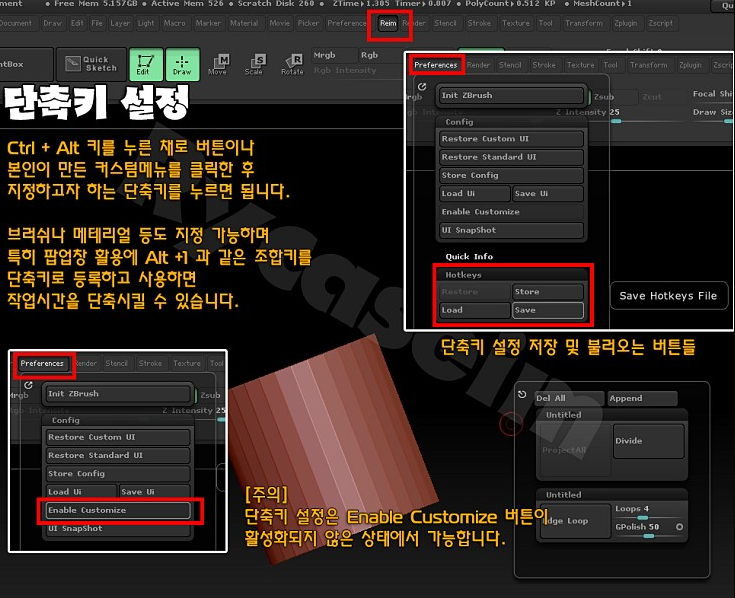
Task: Open the Material menu
Action: click(244, 23)
